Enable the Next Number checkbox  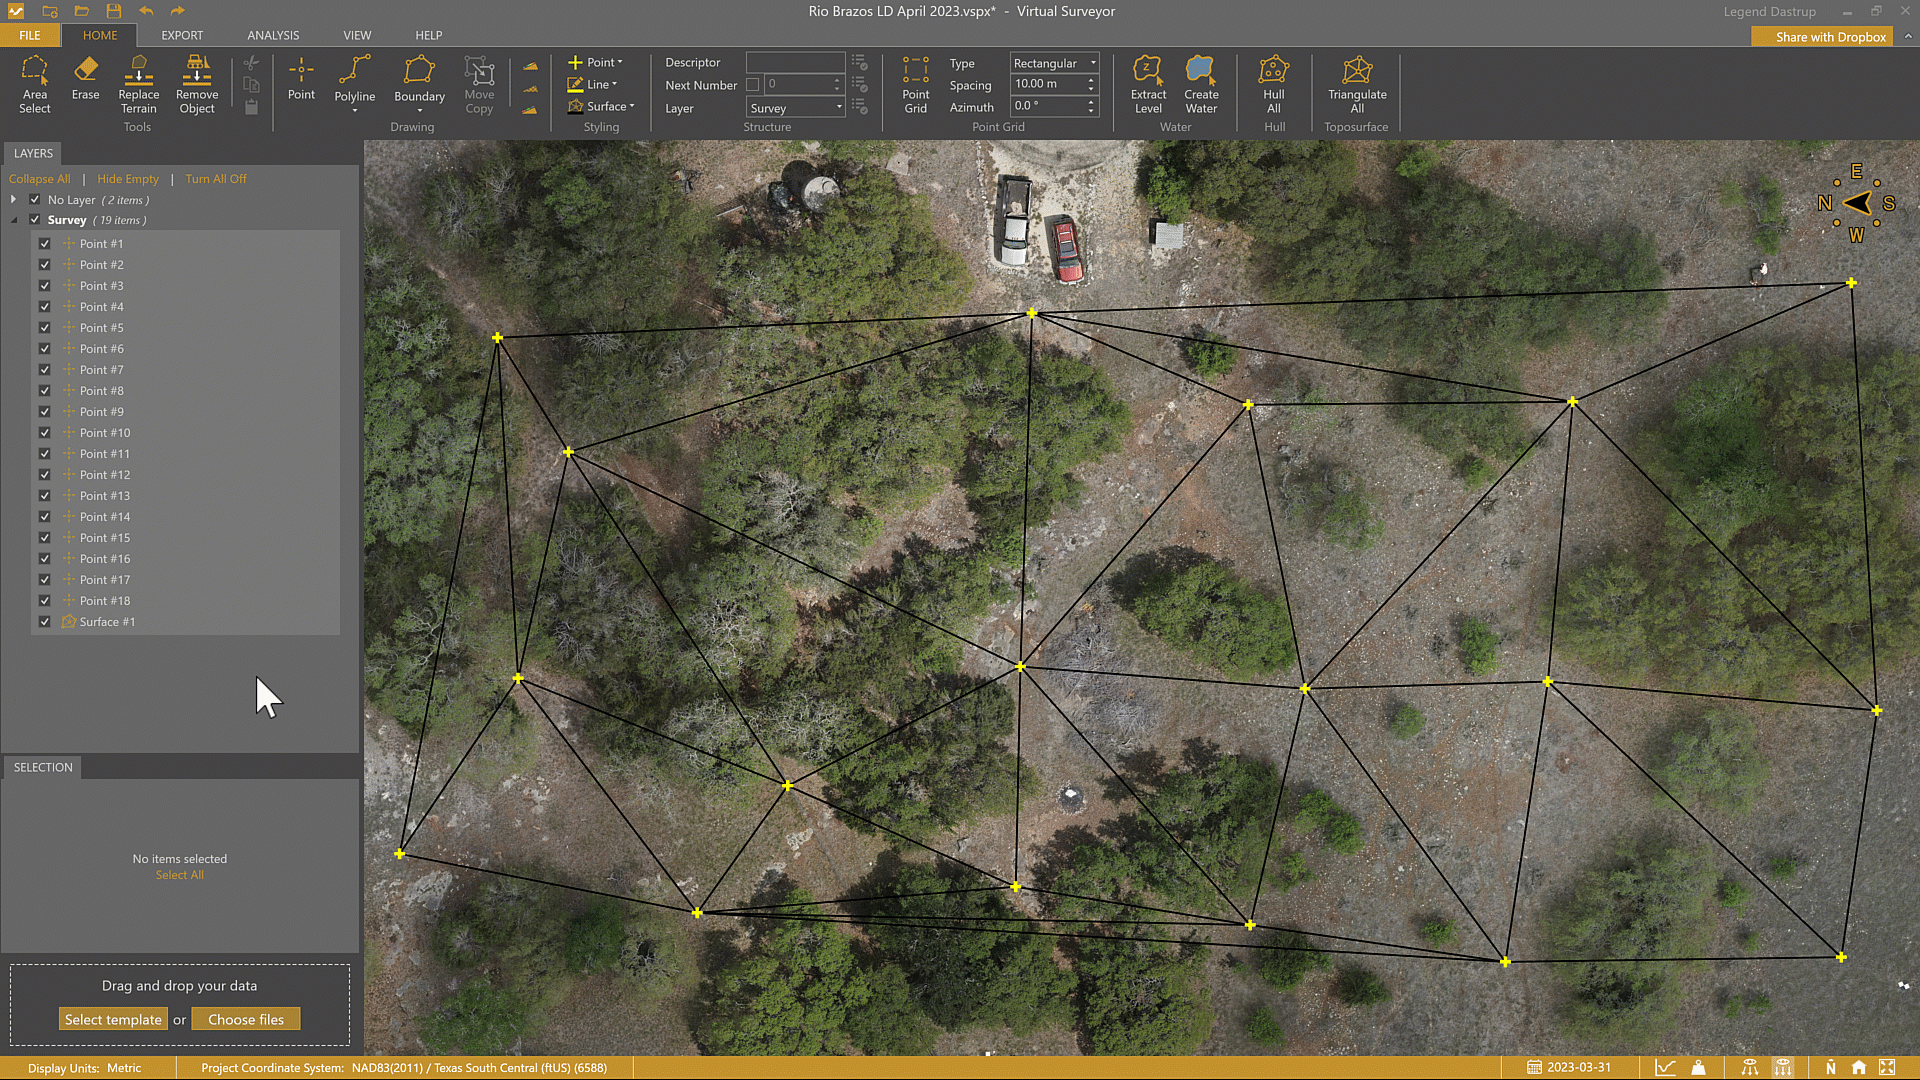[x=753, y=85]
